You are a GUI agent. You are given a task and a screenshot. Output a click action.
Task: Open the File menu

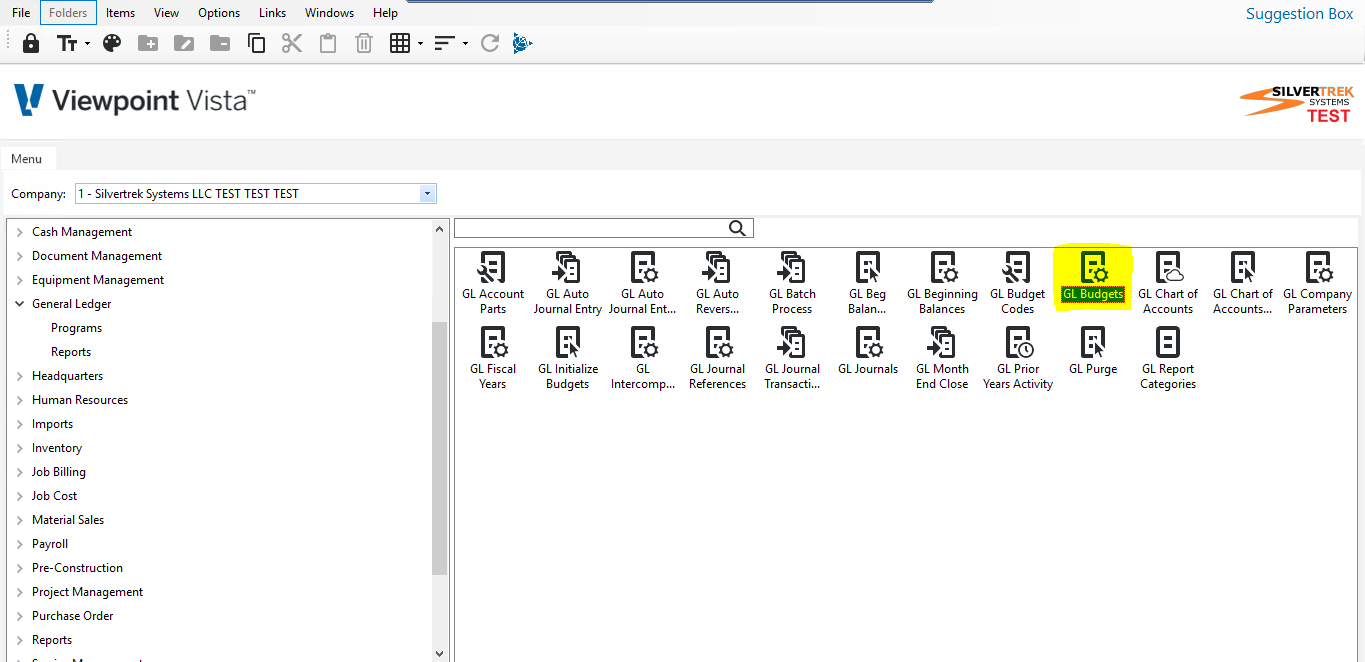(21, 13)
